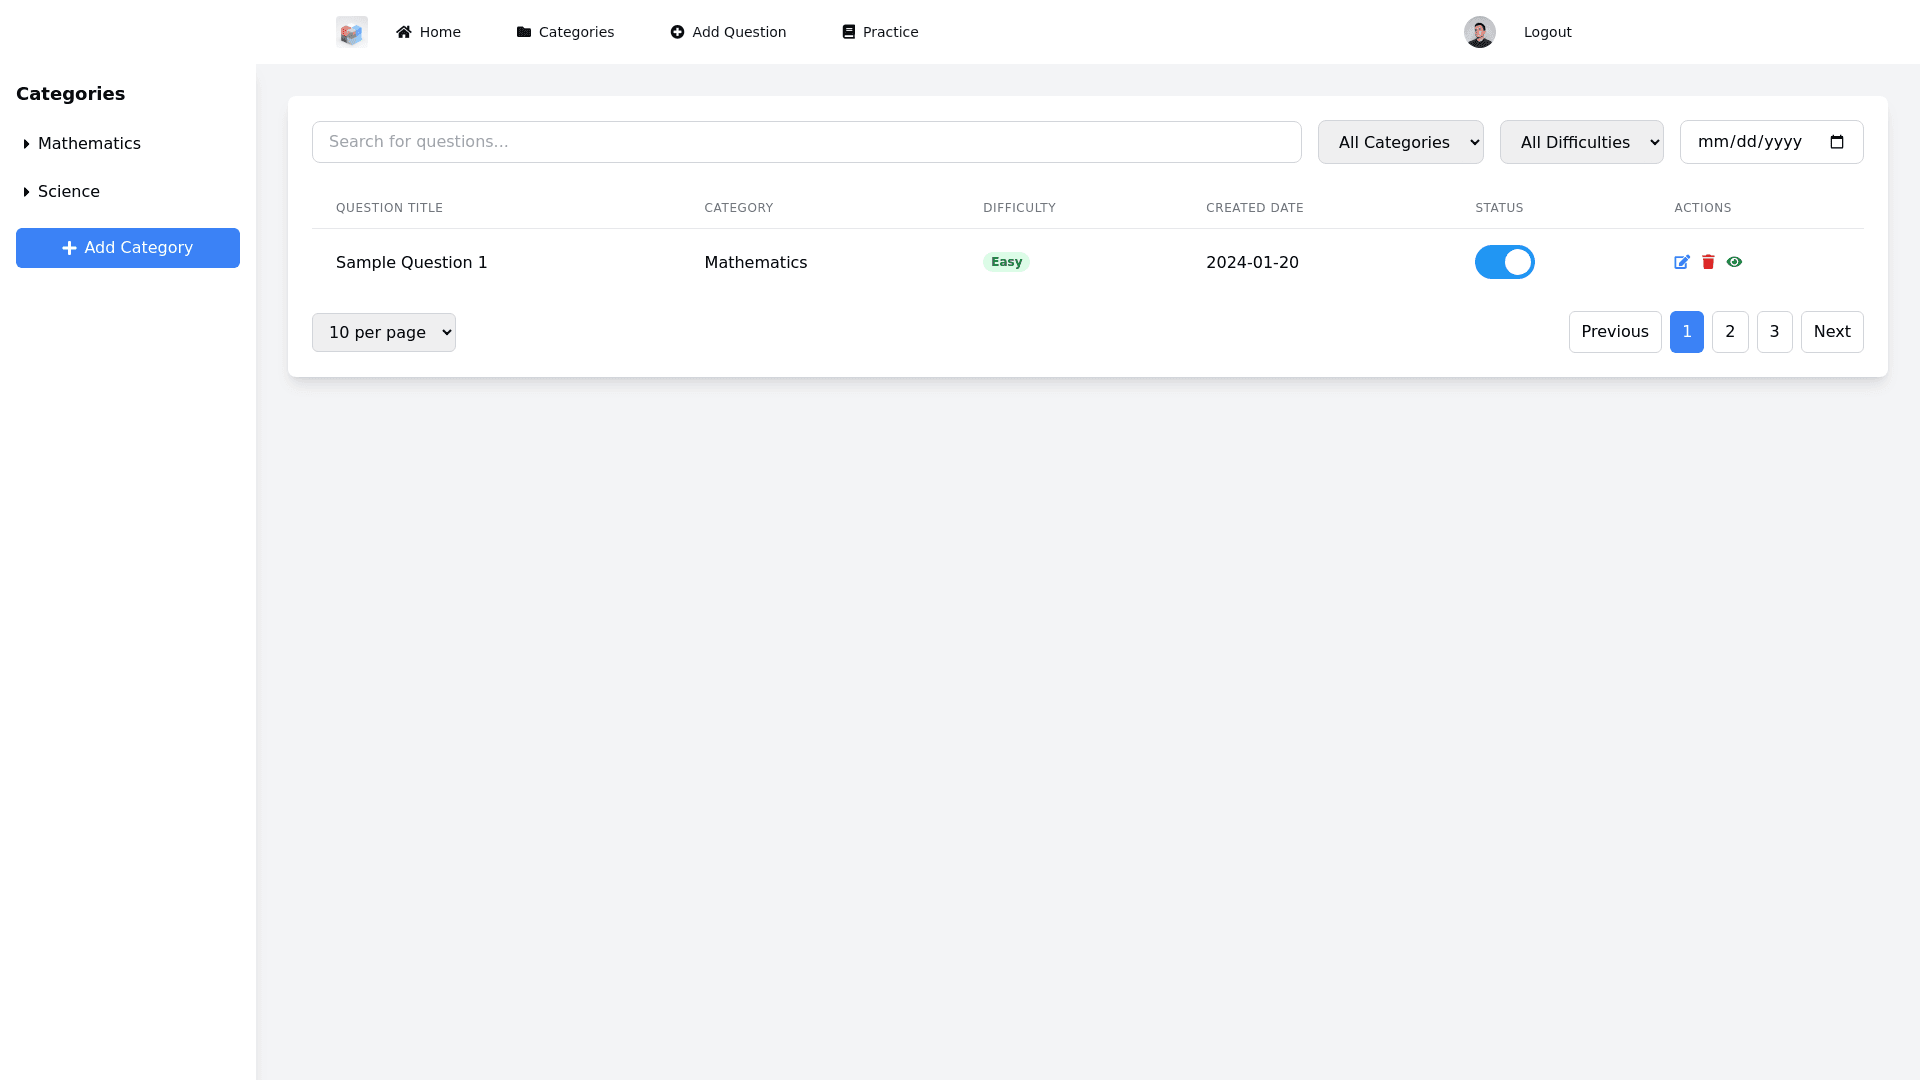Click the Next pagination button
Screen dimensions: 1920x1080
[1831, 332]
